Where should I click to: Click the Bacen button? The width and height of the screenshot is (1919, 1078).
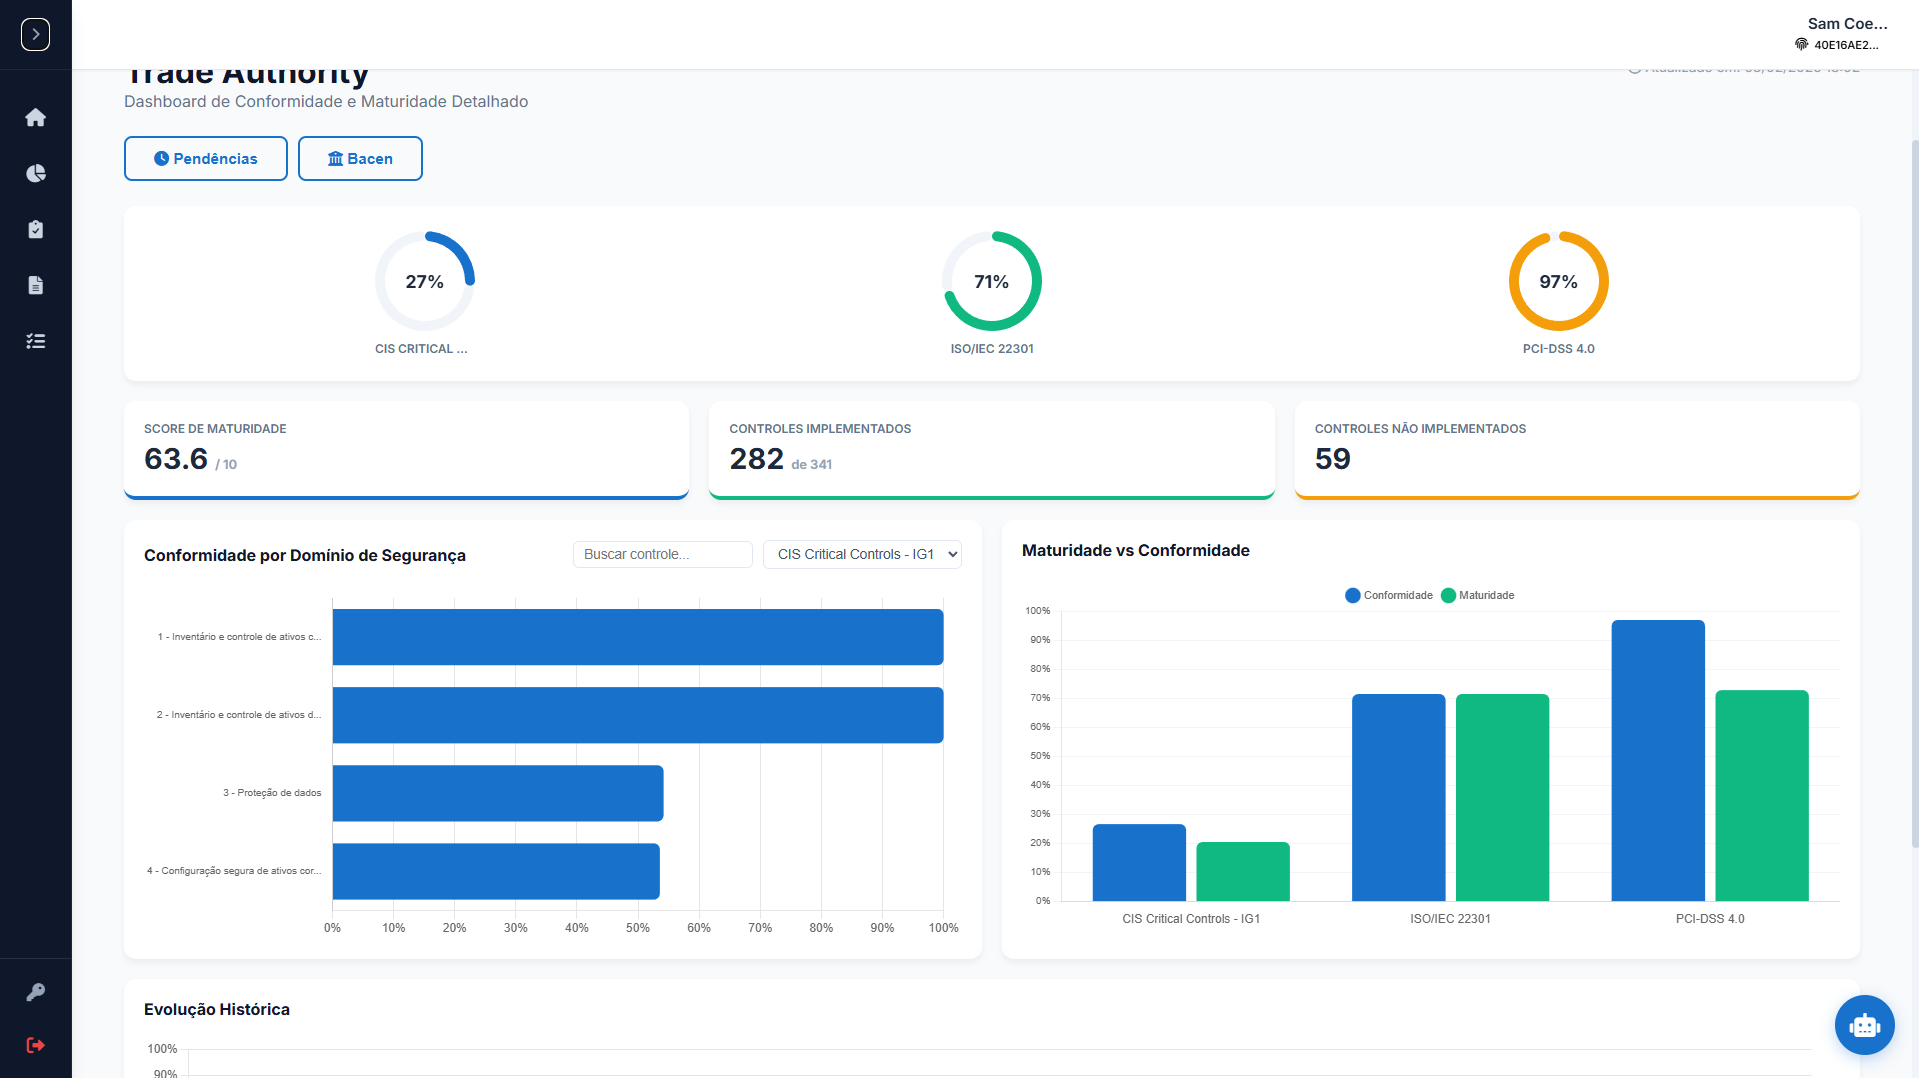point(360,159)
